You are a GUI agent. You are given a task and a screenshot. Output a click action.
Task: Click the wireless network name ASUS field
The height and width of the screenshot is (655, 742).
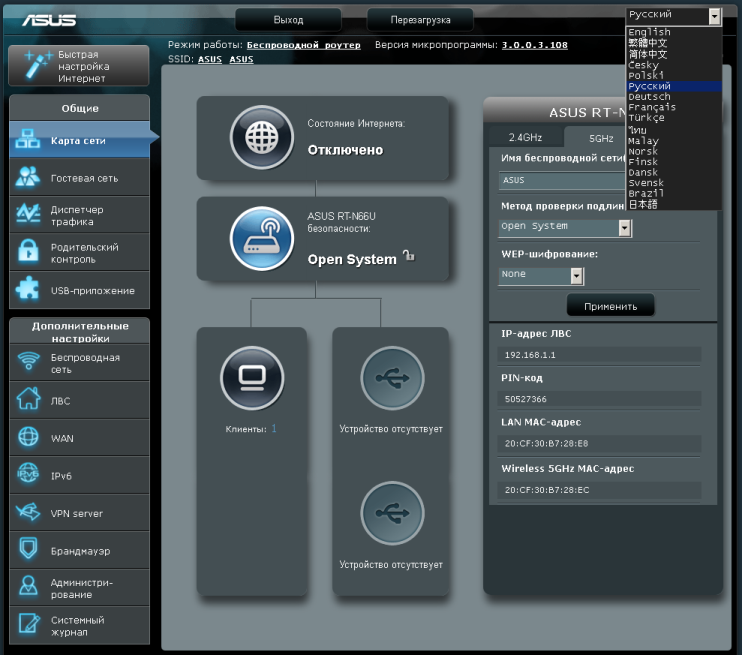point(562,180)
